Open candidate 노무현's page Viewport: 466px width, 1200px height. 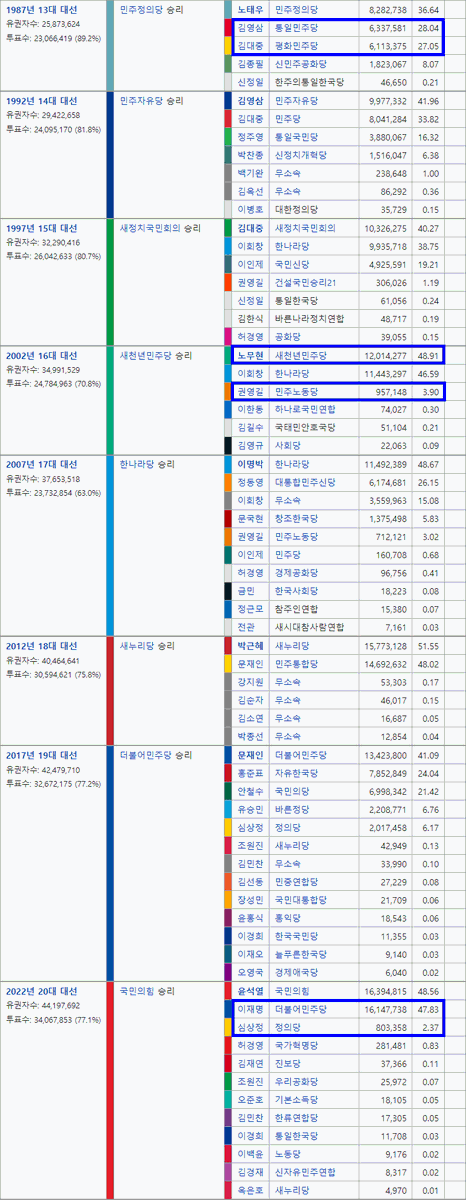[252, 355]
